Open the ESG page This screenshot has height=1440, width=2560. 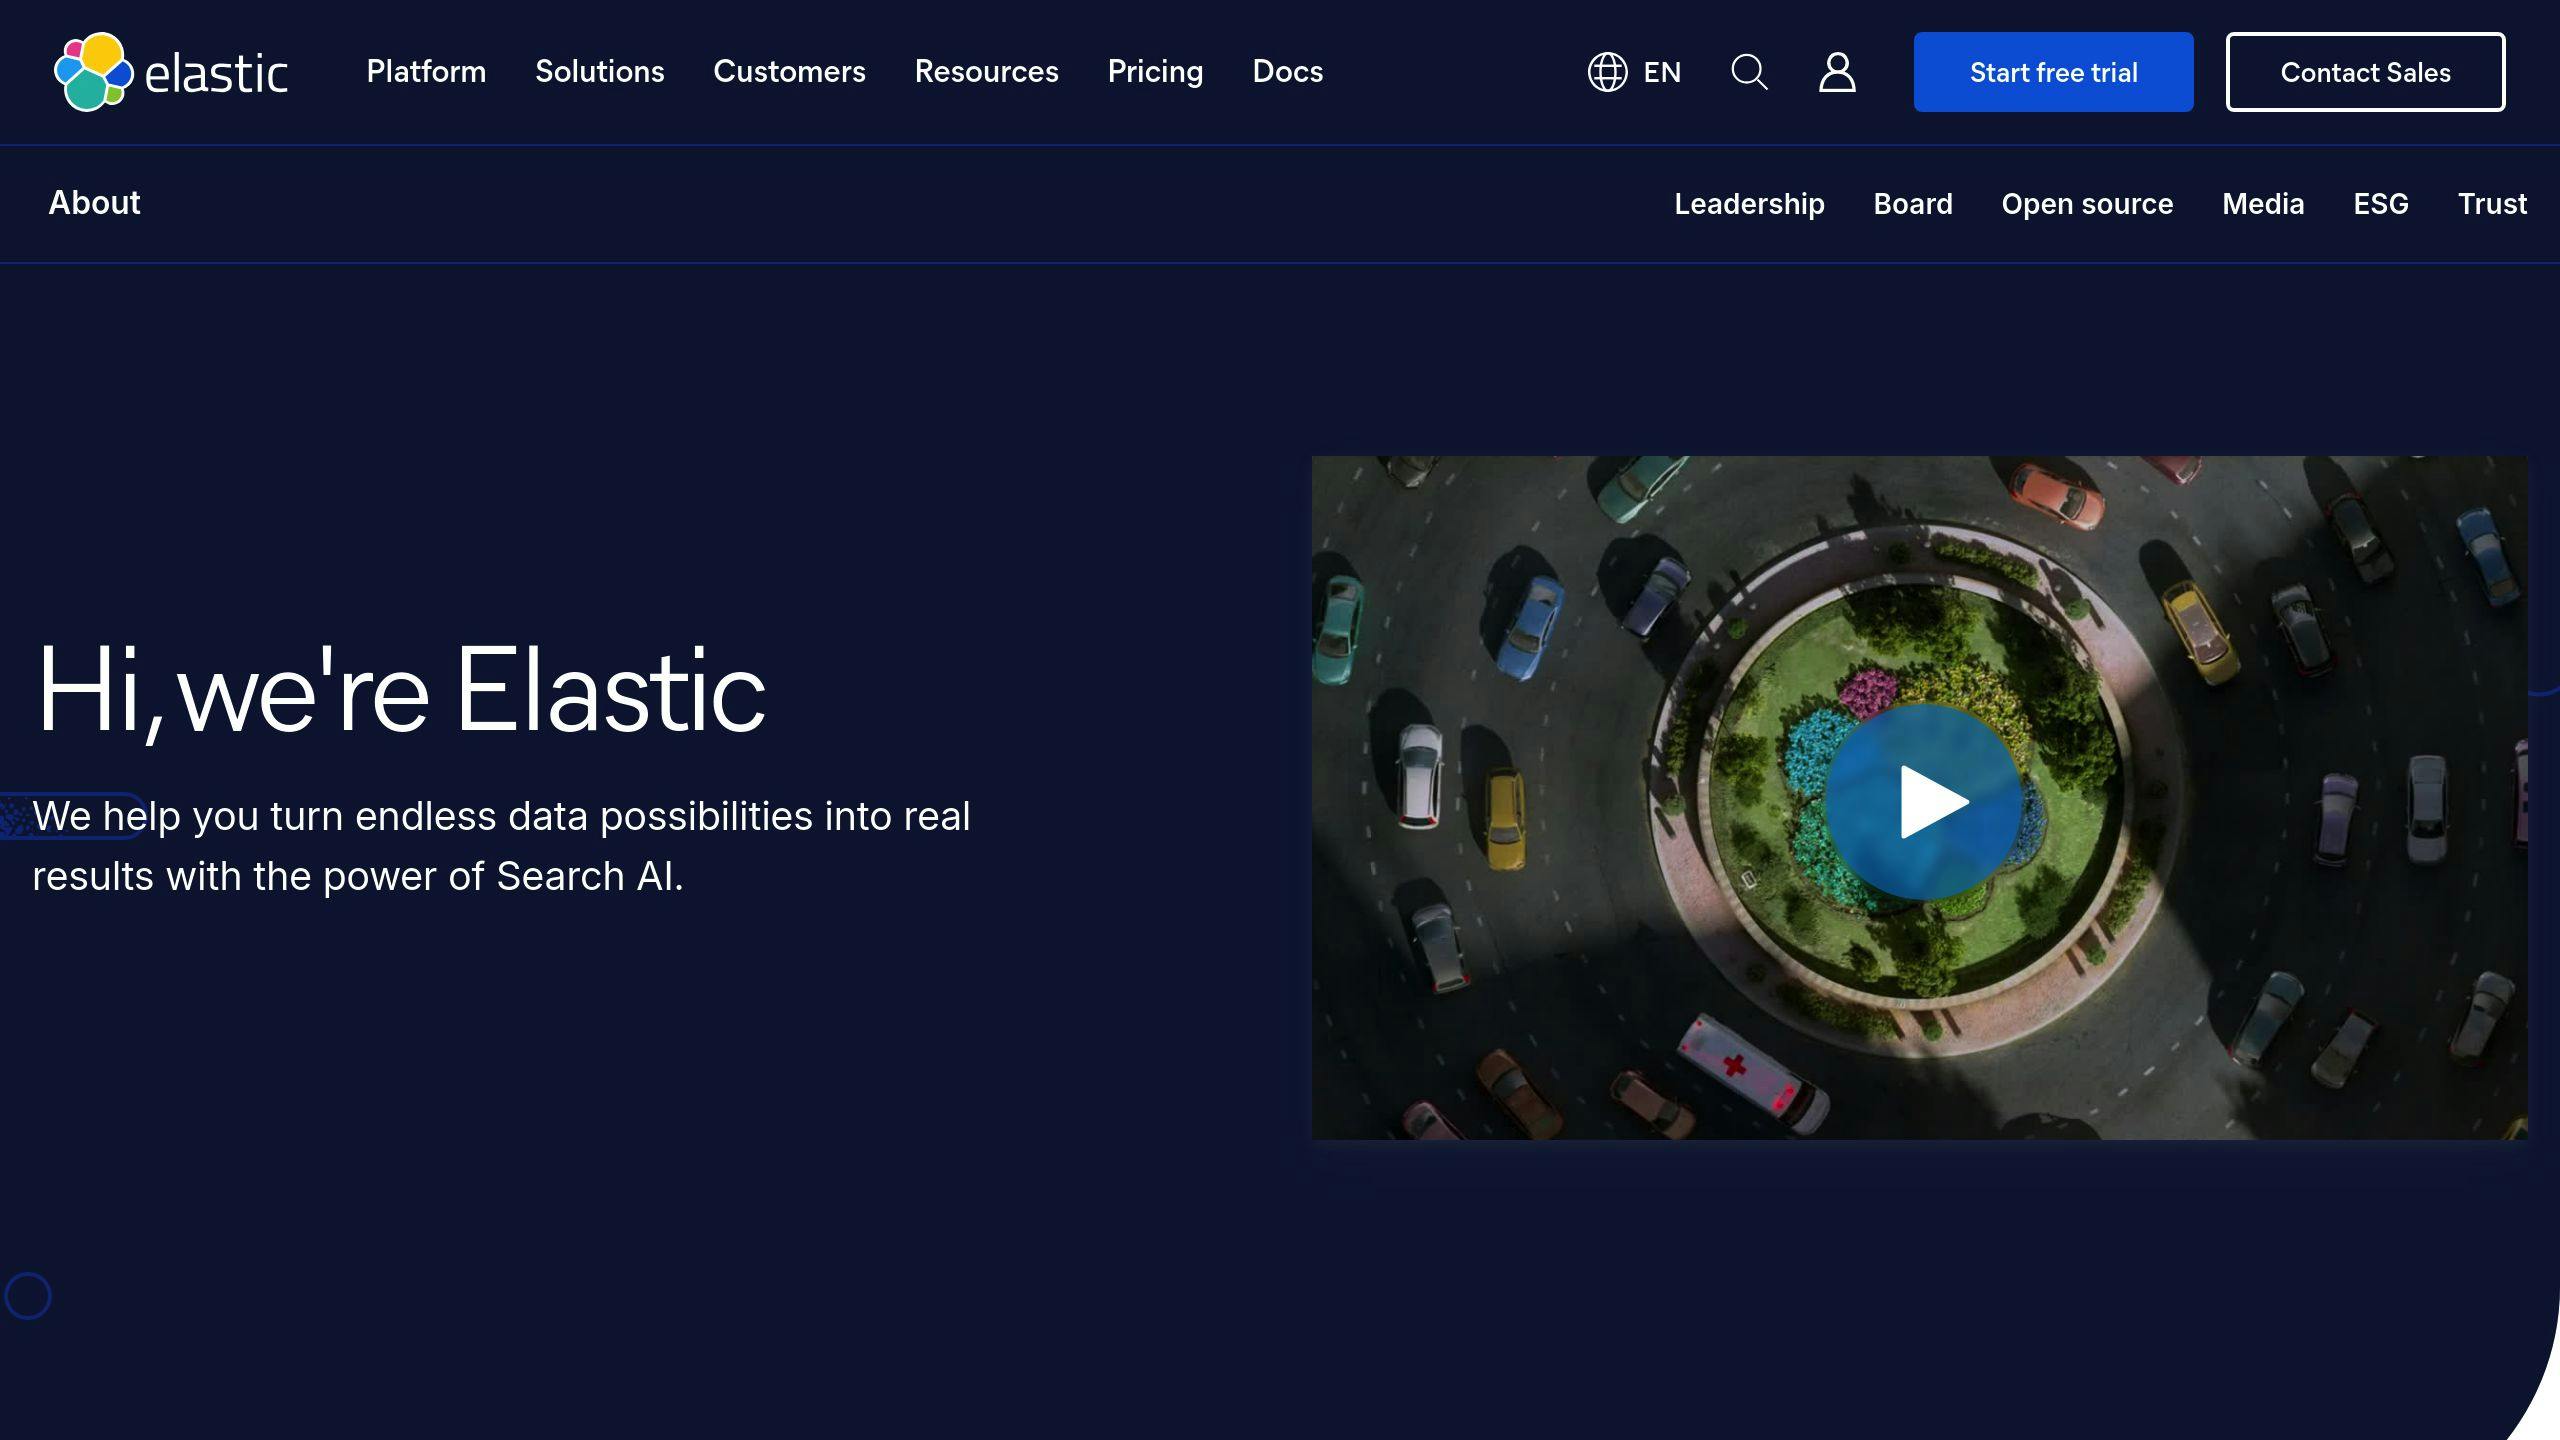tap(2381, 204)
